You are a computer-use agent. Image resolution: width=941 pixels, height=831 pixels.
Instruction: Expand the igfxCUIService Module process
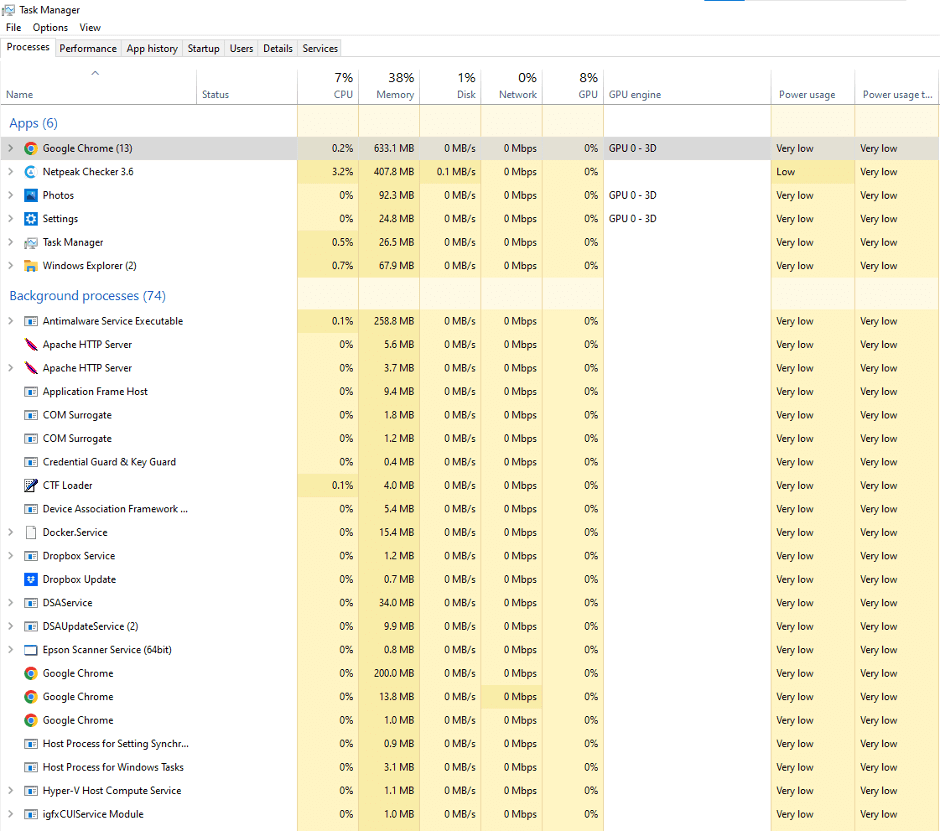point(10,814)
